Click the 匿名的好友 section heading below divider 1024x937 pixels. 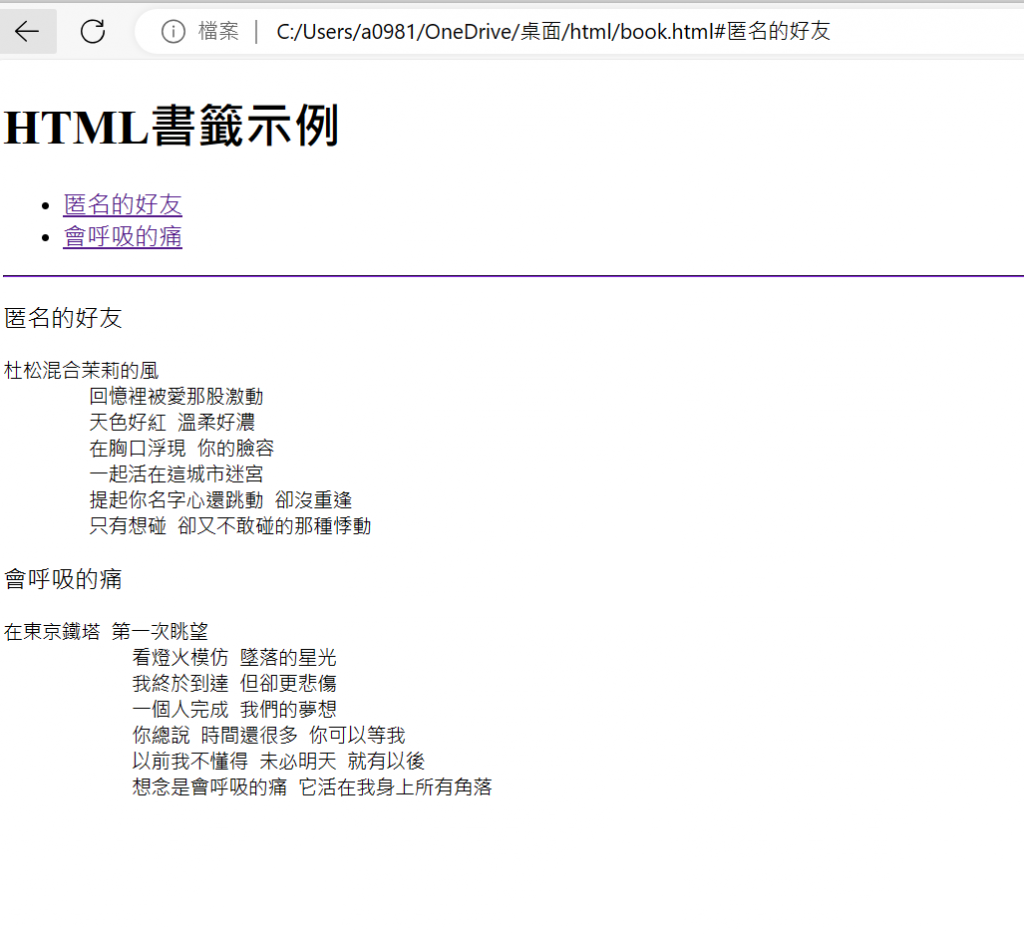point(63,318)
